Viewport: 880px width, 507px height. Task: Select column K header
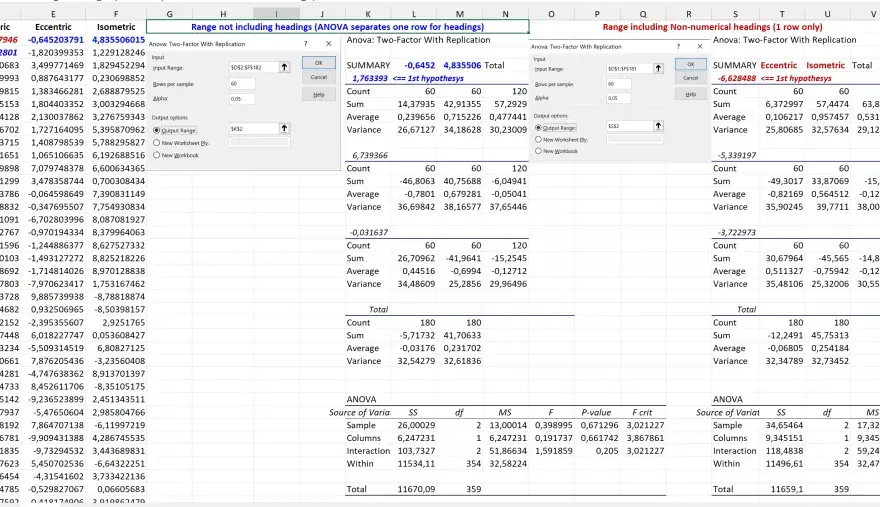pyautogui.click(x=368, y=14)
